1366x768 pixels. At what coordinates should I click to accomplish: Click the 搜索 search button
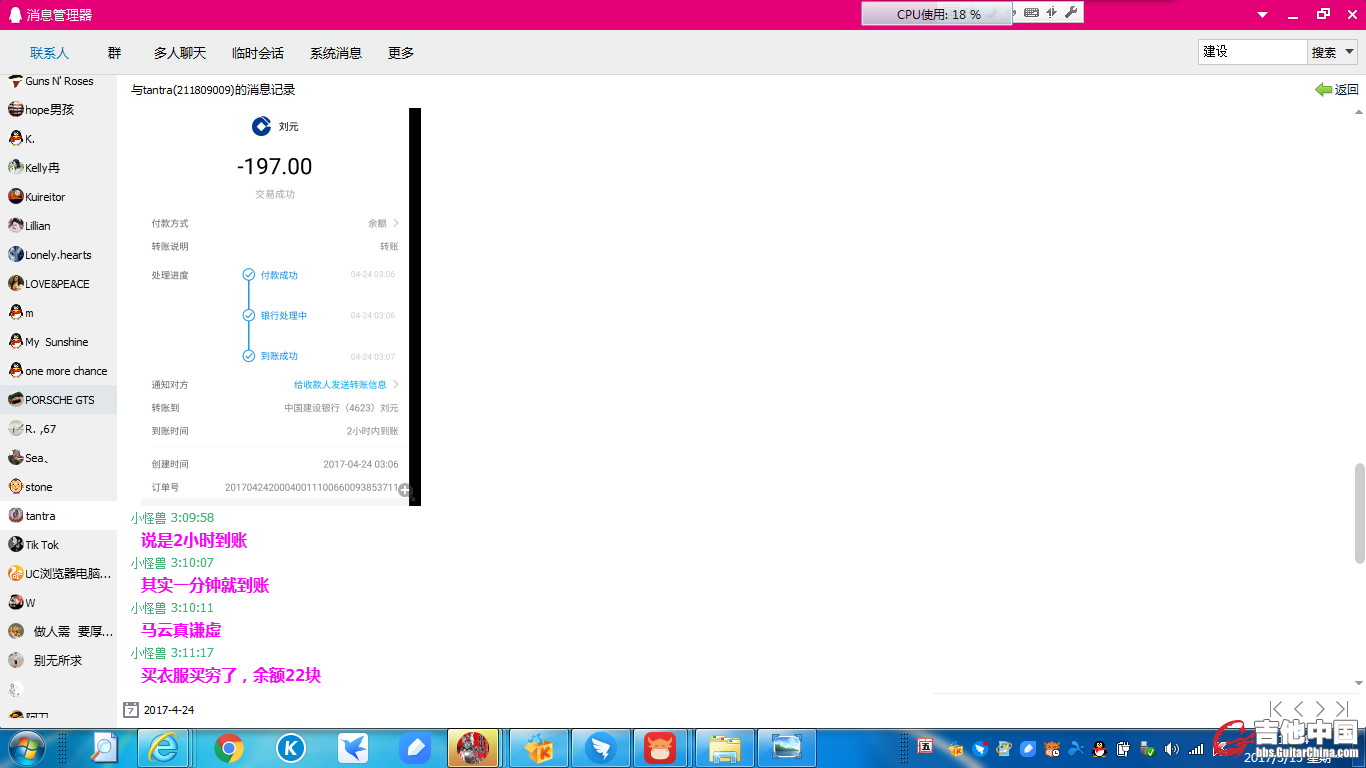point(1323,52)
